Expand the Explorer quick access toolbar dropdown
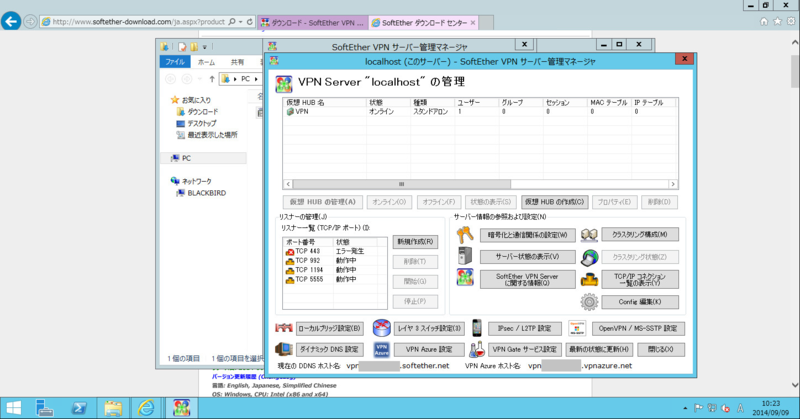This screenshot has height=419, width=800. (205, 47)
